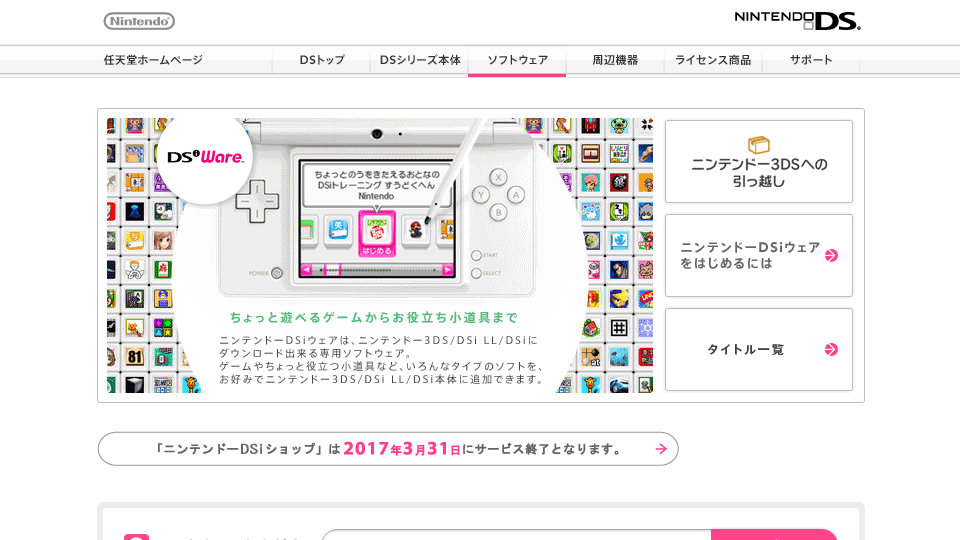Viewport: 960px width, 540px height.
Task: Click the pink arrow beside タイトル一覧
Action: click(x=831, y=350)
